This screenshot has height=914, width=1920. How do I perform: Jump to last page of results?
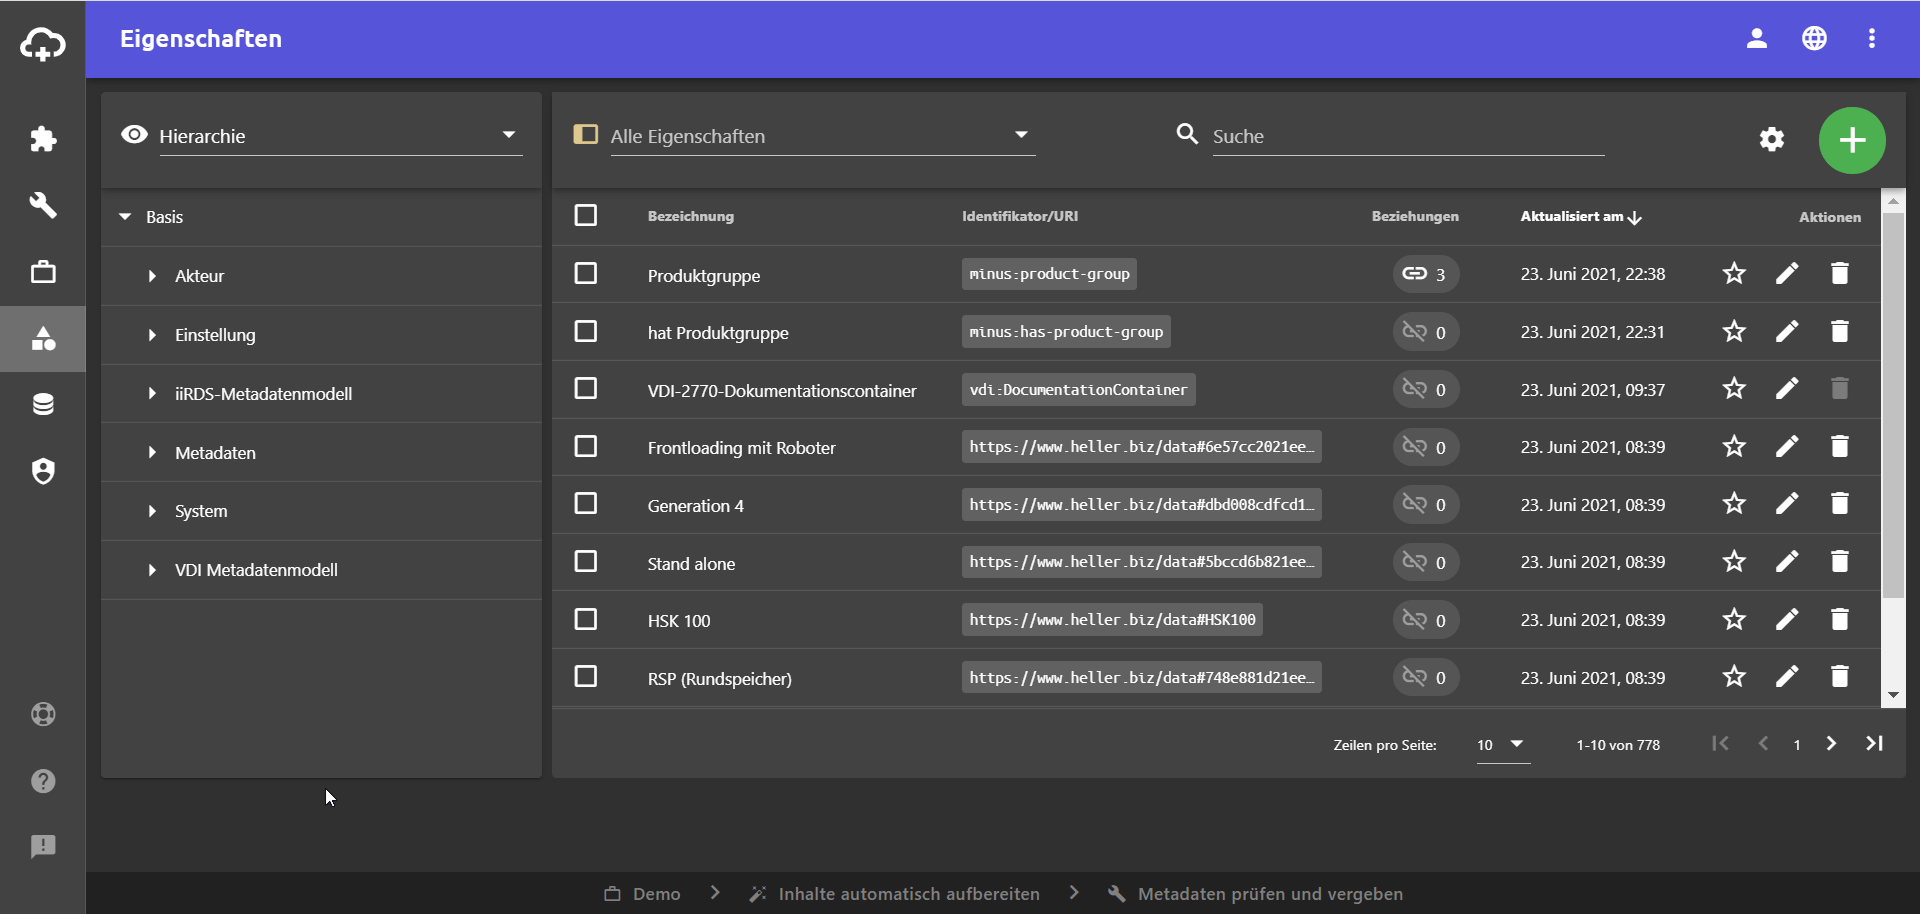1875,744
